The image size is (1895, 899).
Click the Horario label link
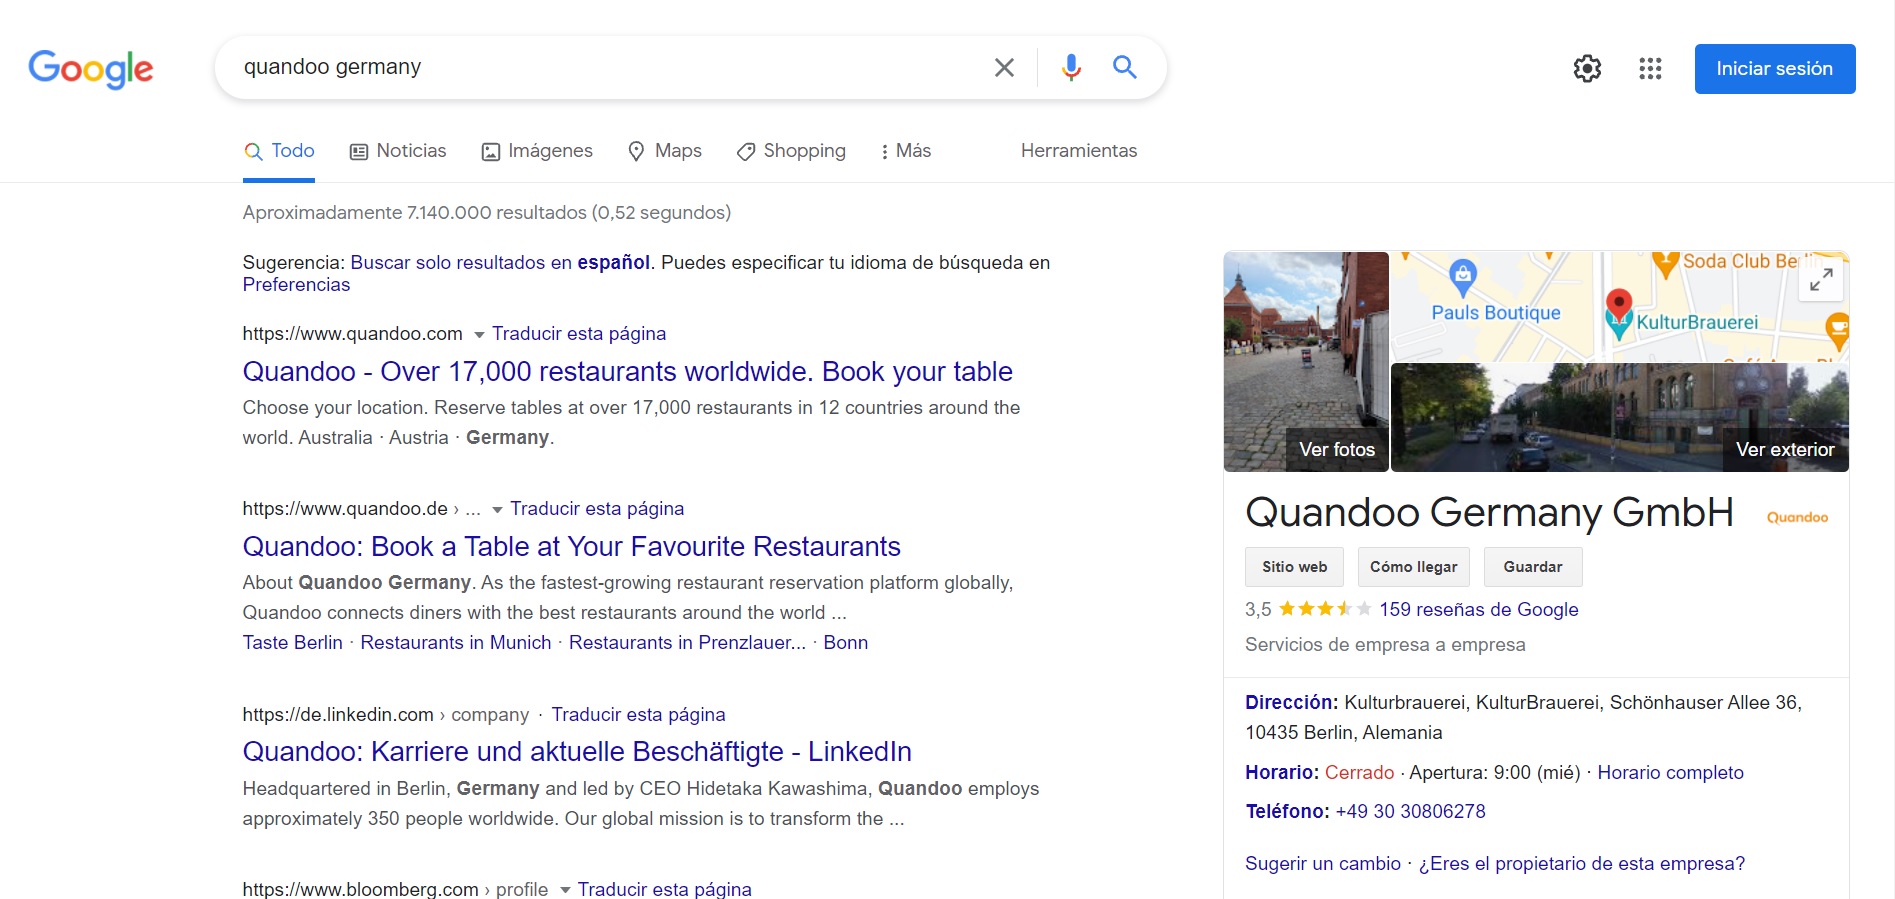click(x=1282, y=772)
